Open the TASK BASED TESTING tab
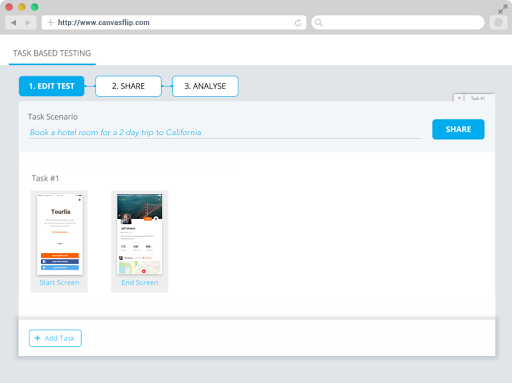This screenshot has height=383, width=512. click(x=52, y=53)
